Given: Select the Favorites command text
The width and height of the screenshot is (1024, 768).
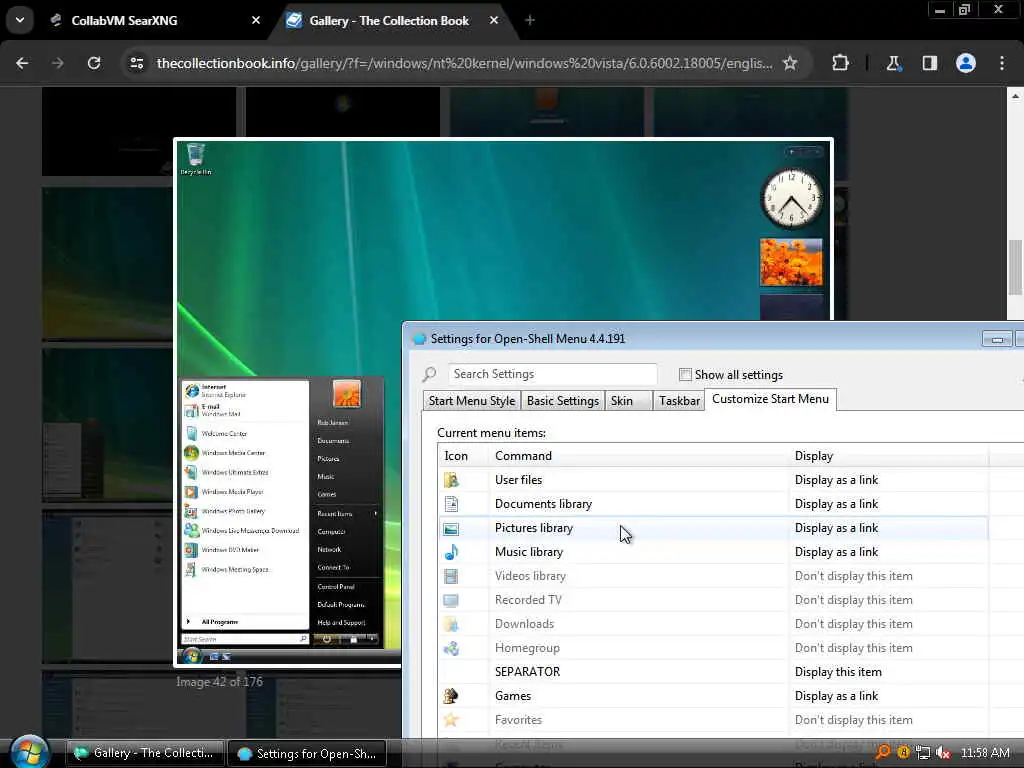Looking at the screenshot, I should [x=518, y=720].
